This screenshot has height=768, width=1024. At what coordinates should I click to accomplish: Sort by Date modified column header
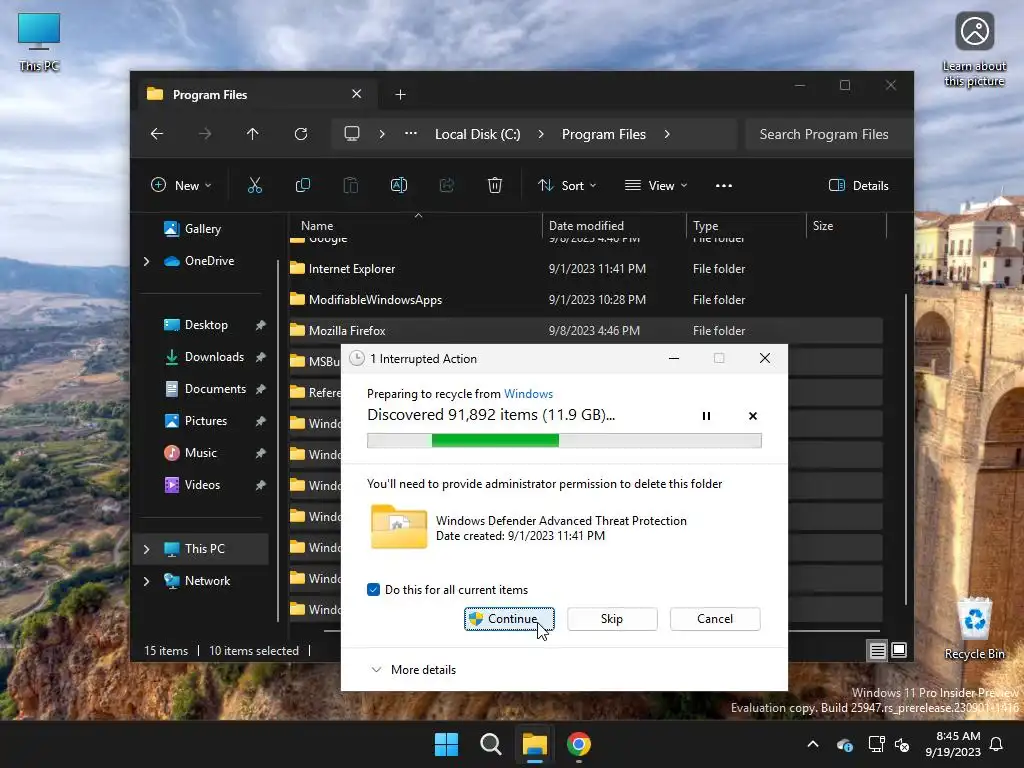pos(614,225)
